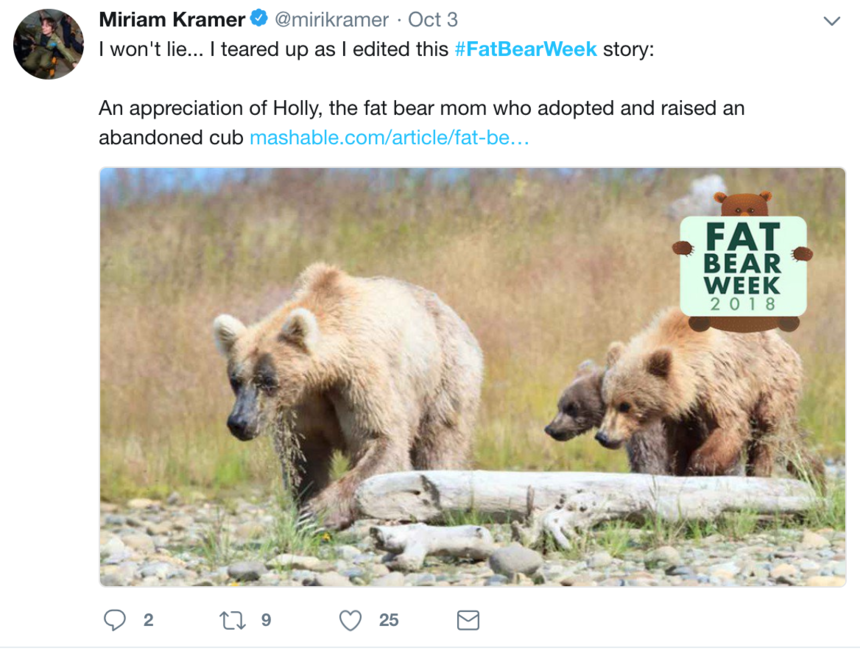Click the @mirikramer handle
Image resolution: width=860 pixels, height=651 pixels.
coord(331,20)
